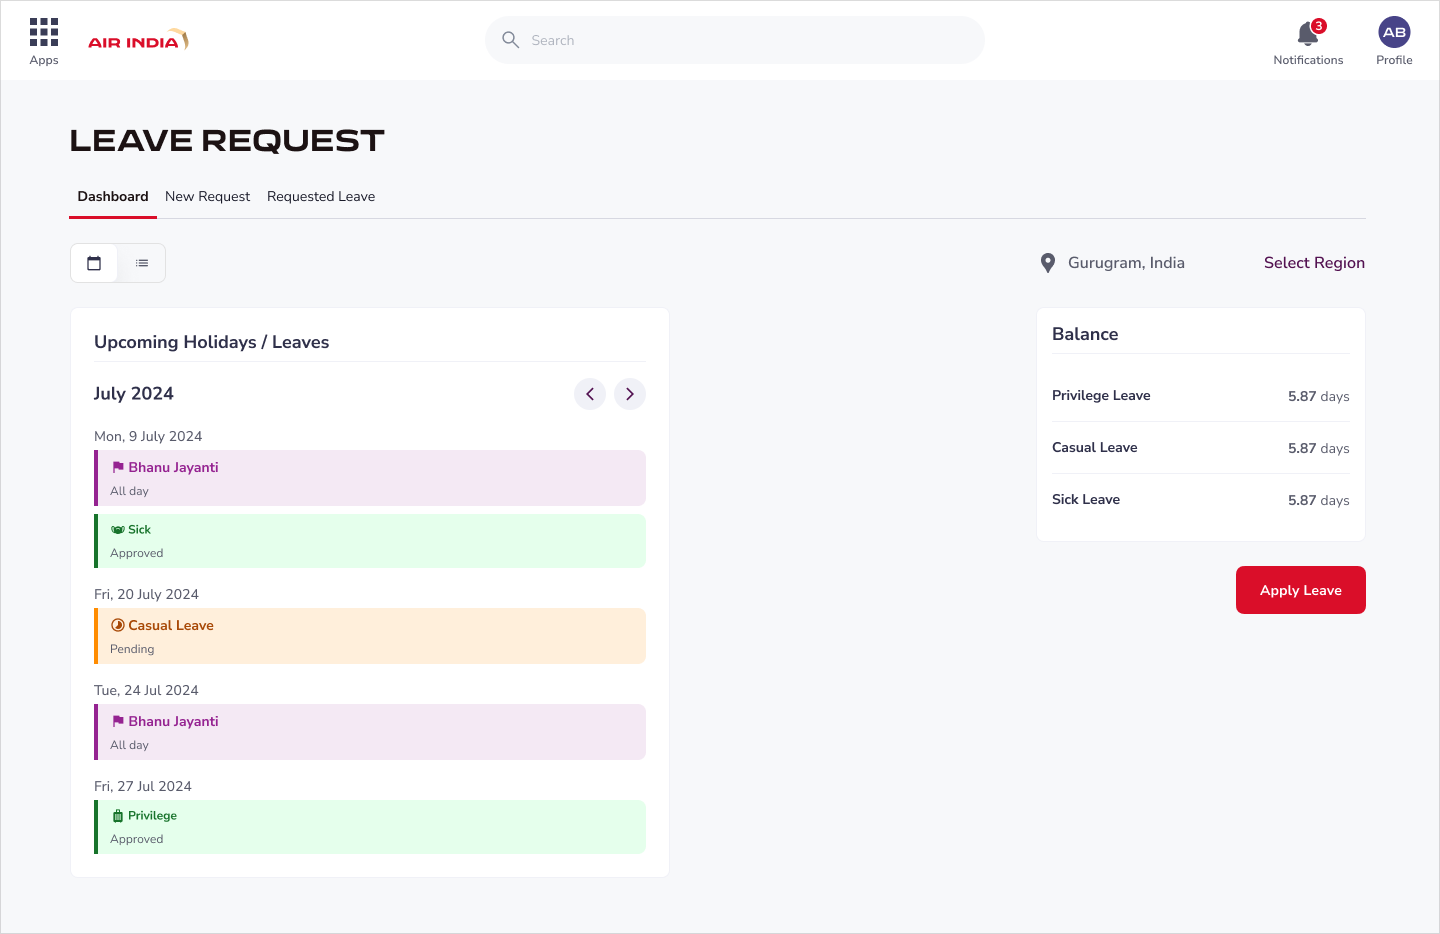Viewport: 1440px width, 934px height.
Task: Click the Casual Leave pending icon
Action: 118,625
